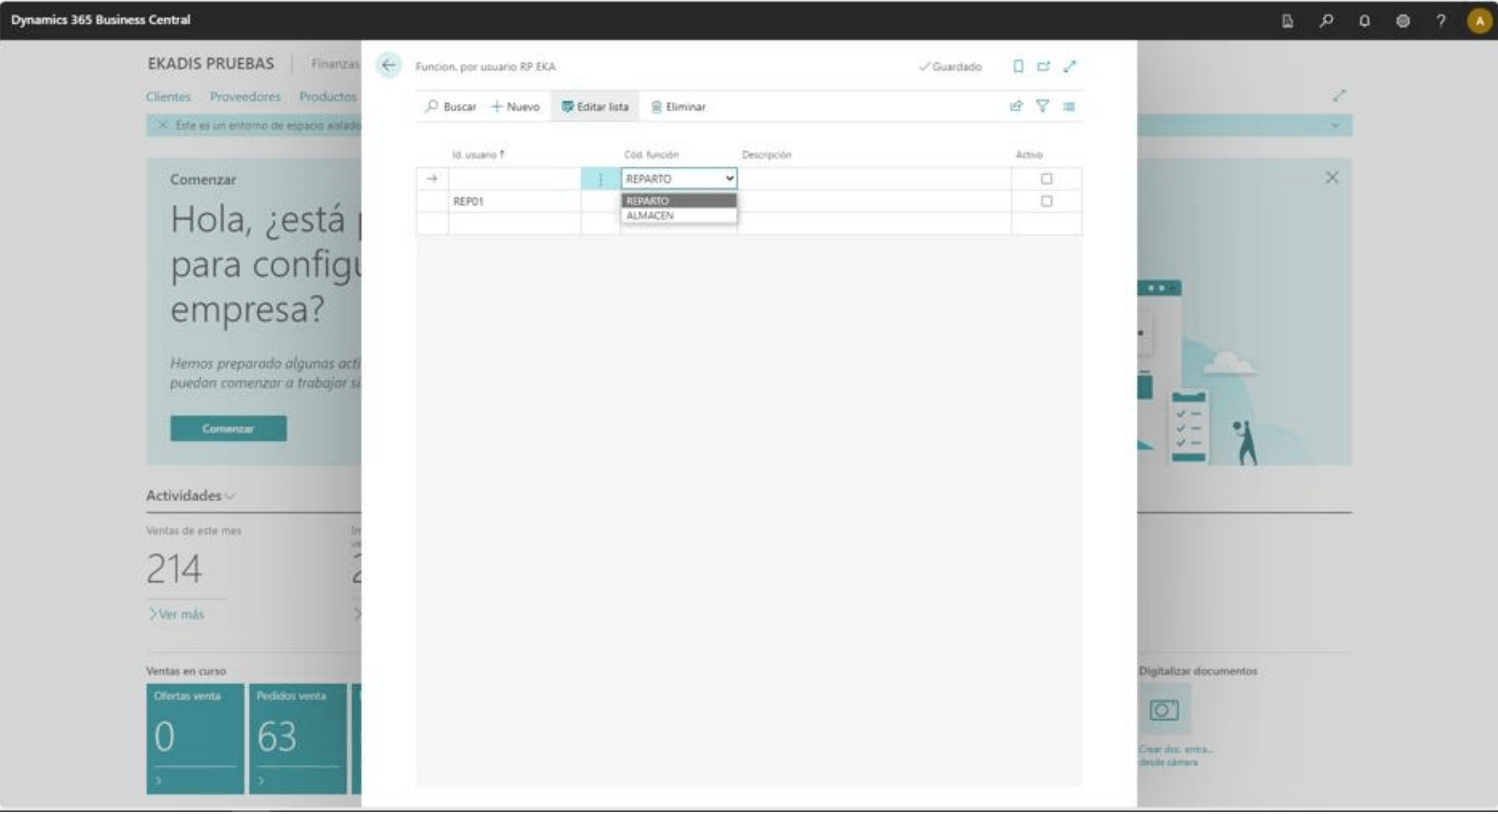
Task: Open the settings gear in top bar
Action: tap(1402, 20)
